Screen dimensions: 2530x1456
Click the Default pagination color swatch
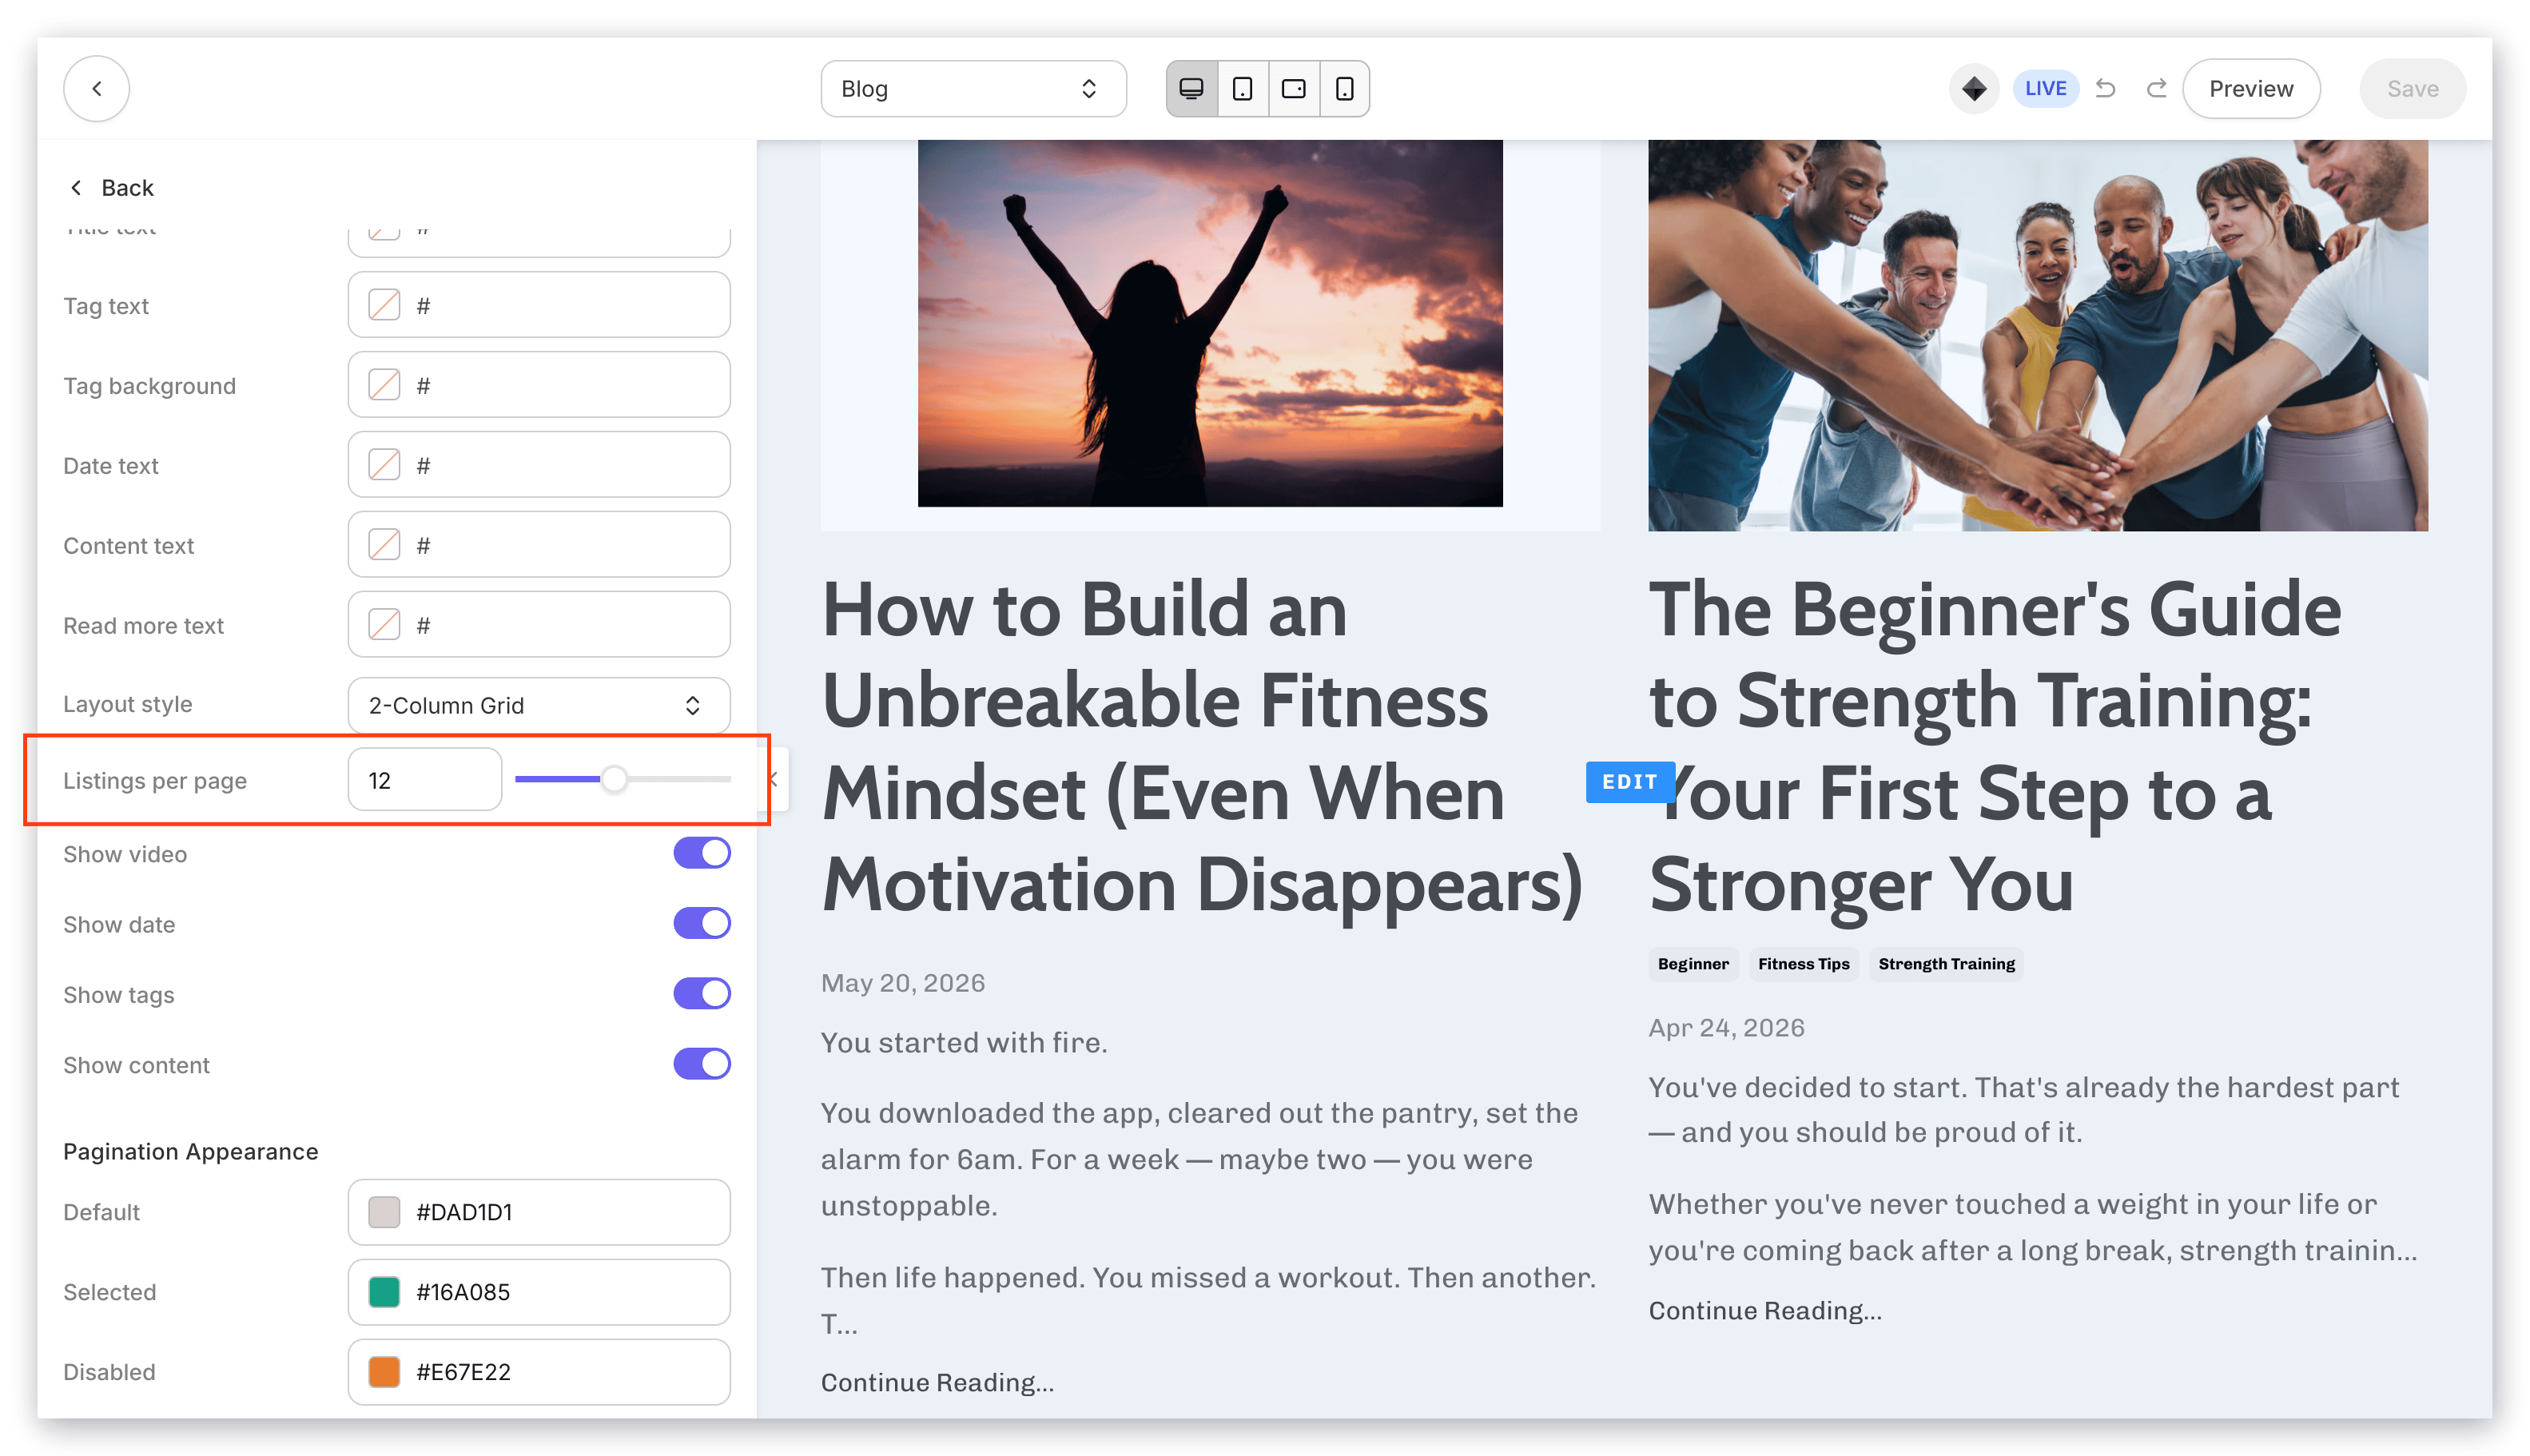click(384, 1211)
